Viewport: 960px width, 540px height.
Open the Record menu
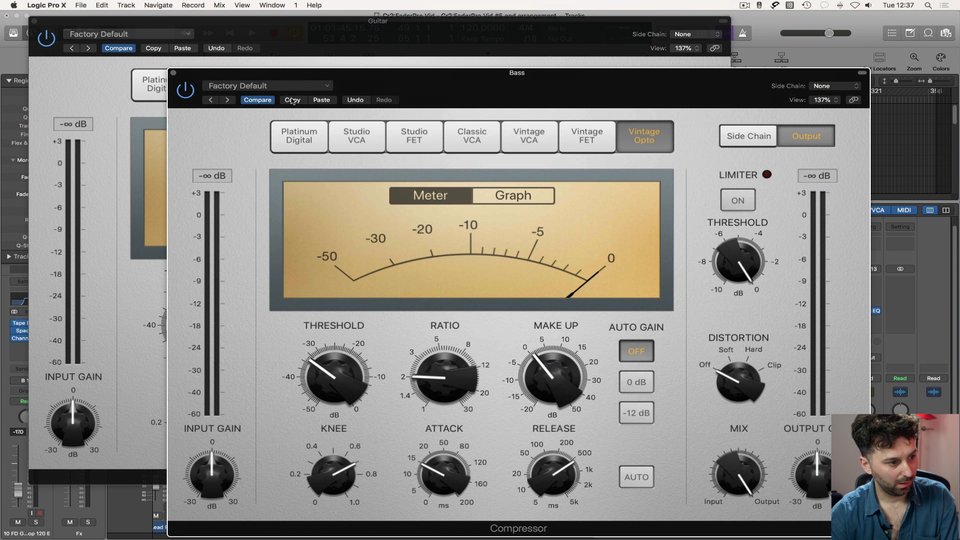pos(193,5)
